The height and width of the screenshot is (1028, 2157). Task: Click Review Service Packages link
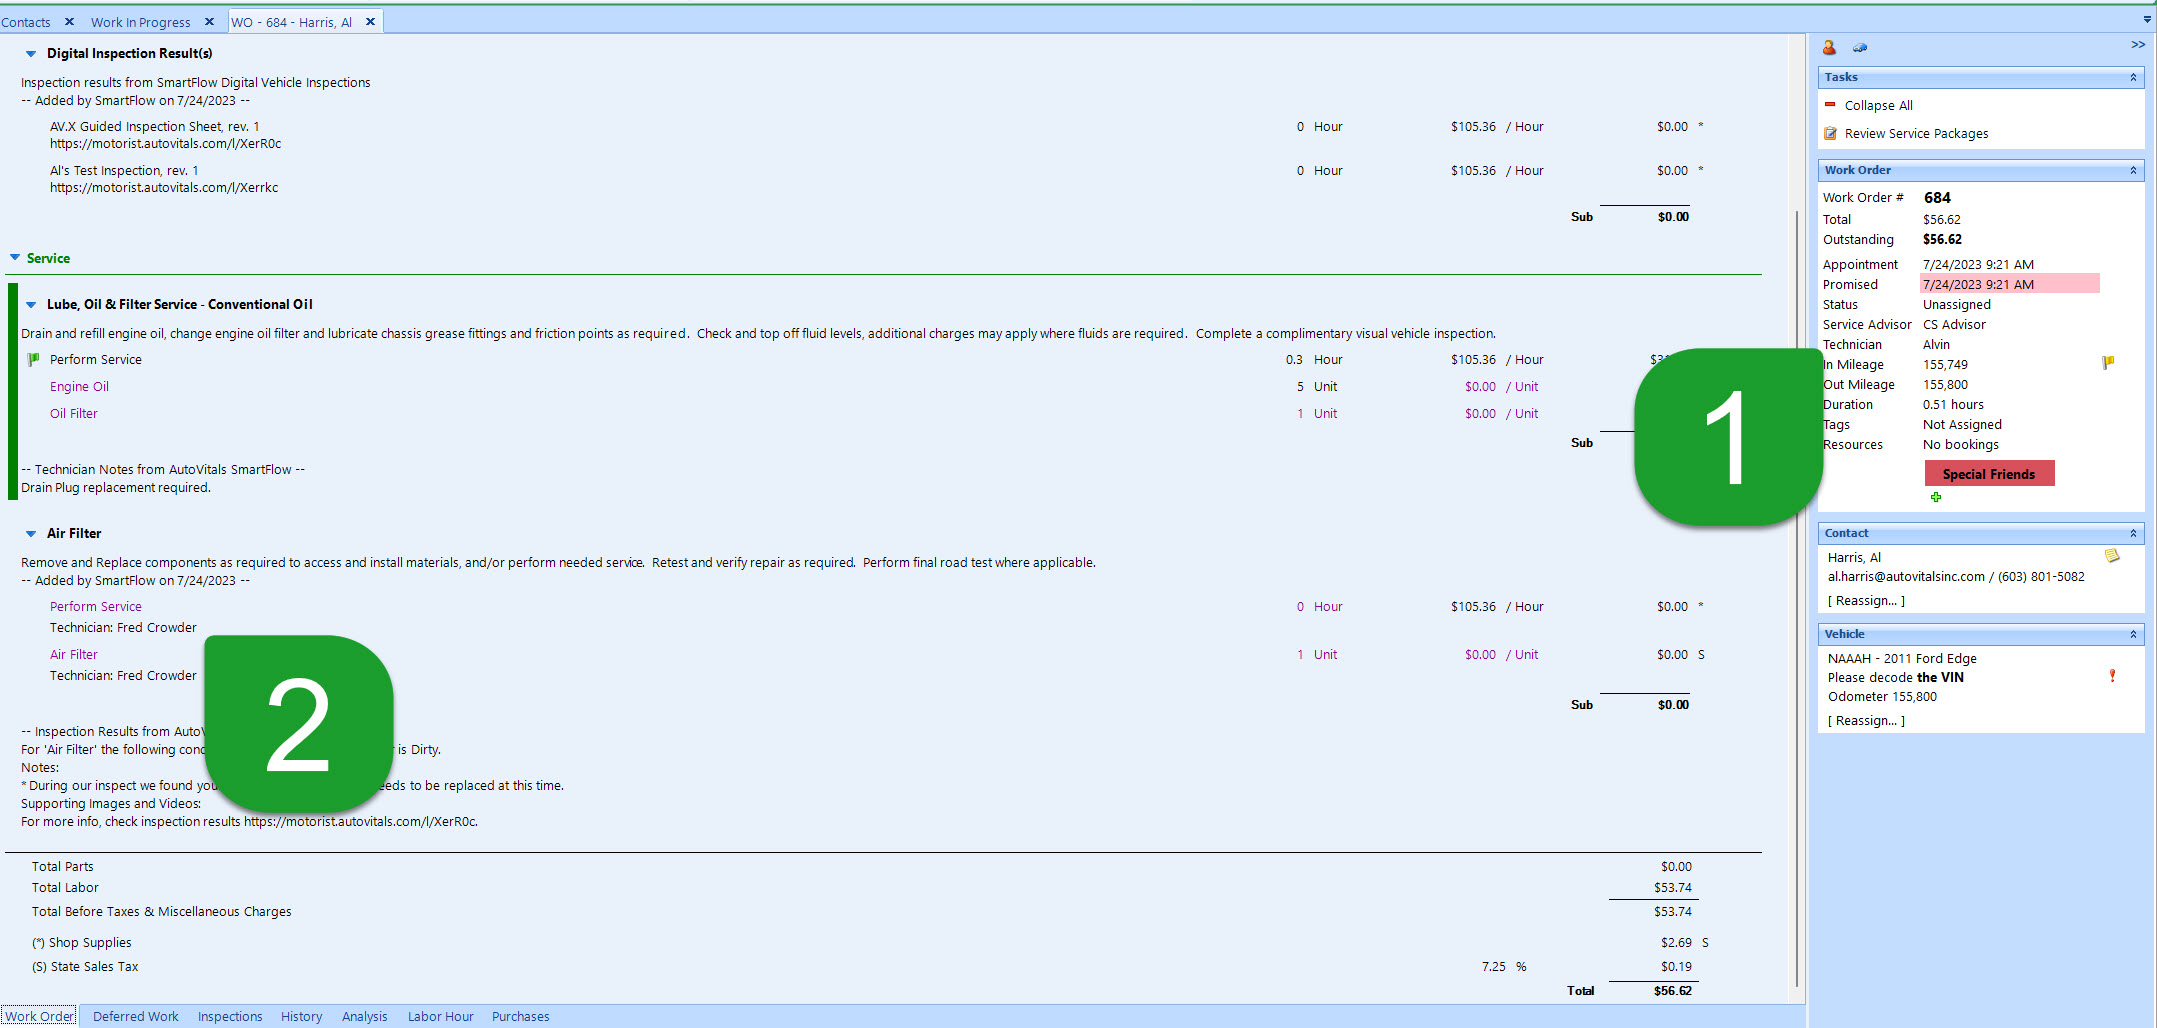pyautogui.click(x=1916, y=133)
